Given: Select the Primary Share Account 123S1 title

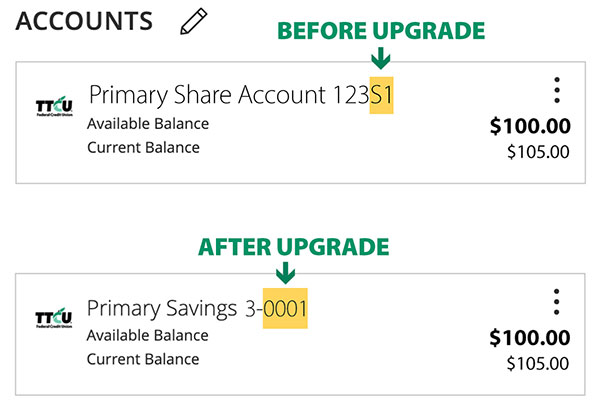Looking at the screenshot, I should pos(241,95).
